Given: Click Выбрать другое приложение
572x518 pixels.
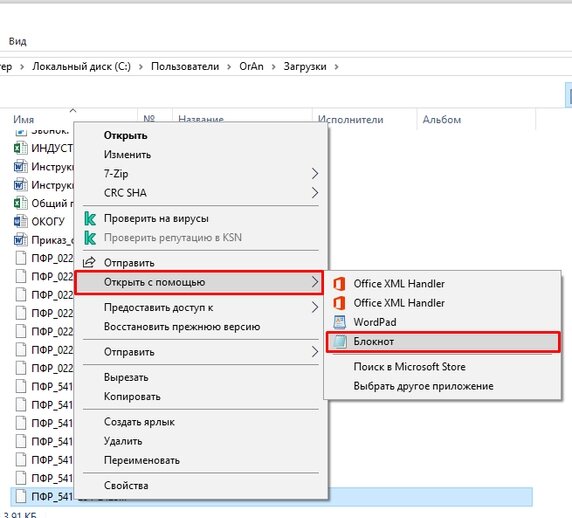Looking at the screenshot, I should [x=423, y=386].
